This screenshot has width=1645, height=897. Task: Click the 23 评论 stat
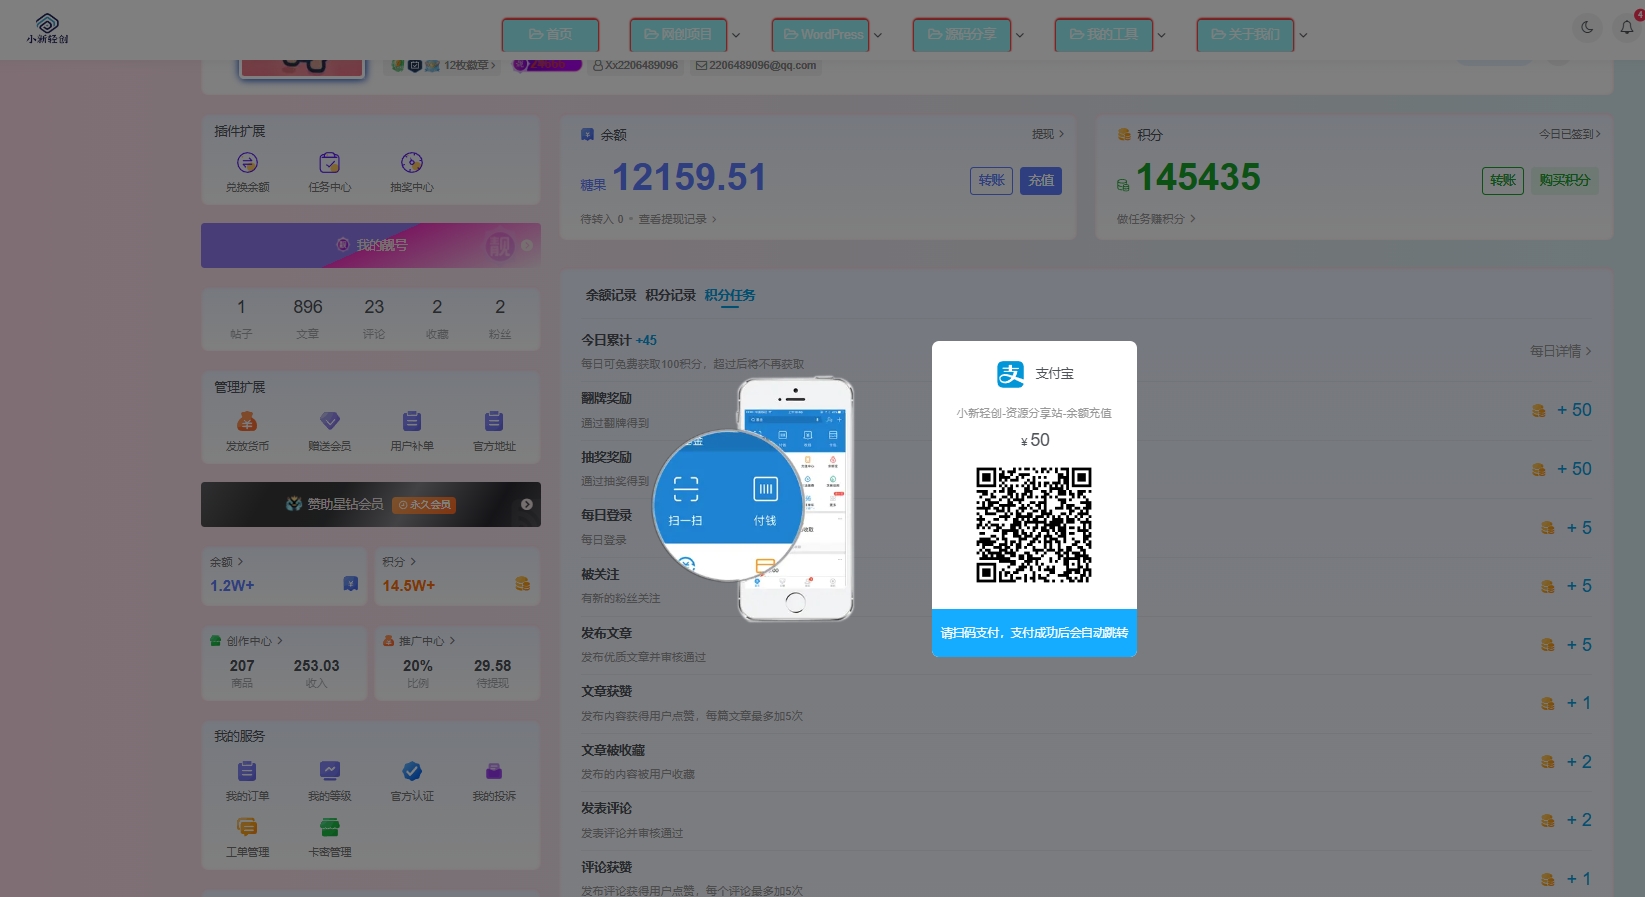tap(374, 319)
